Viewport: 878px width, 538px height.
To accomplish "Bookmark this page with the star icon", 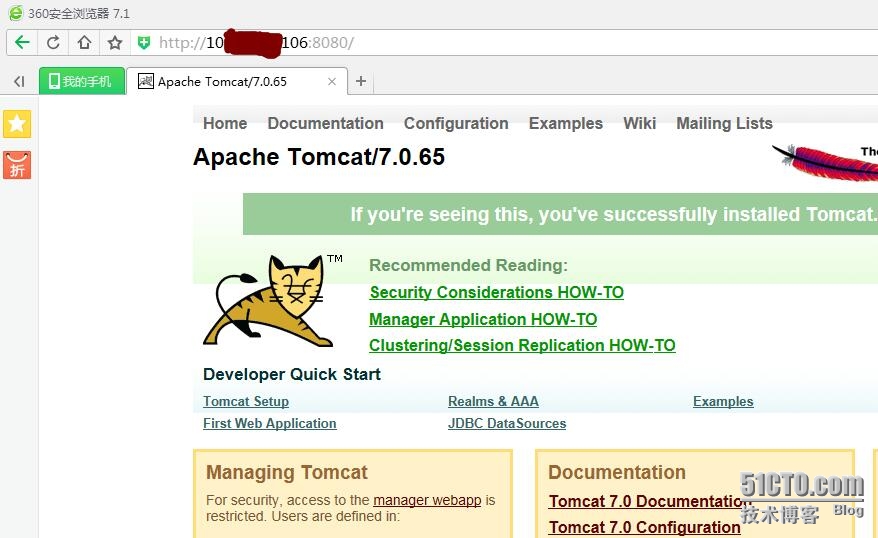I will [115, 43].
